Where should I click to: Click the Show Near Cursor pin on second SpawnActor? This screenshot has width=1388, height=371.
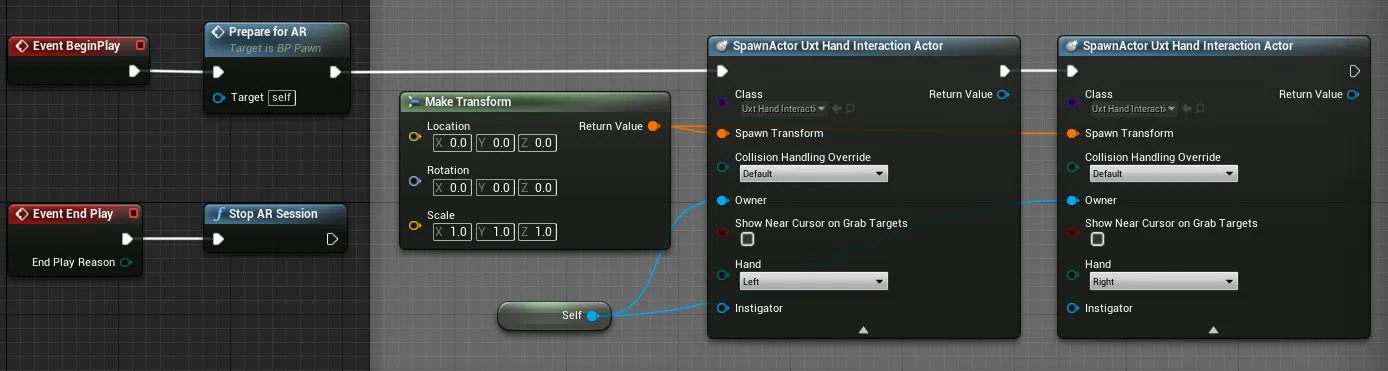point(1073,232)
